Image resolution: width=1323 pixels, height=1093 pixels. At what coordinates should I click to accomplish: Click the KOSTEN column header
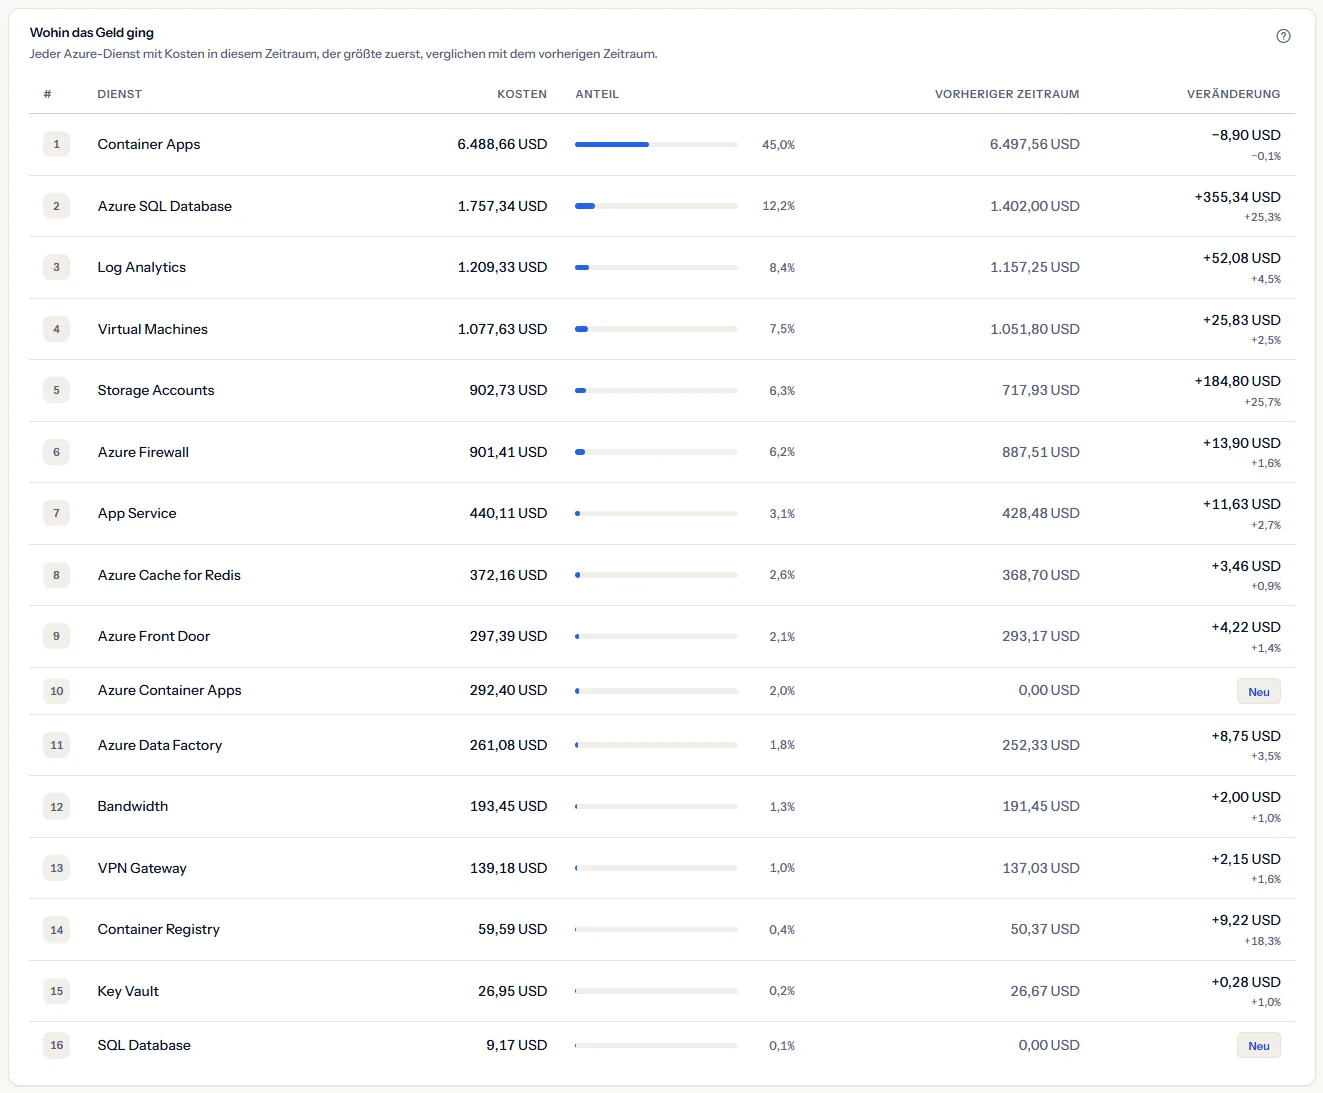[x=522, y=94]
